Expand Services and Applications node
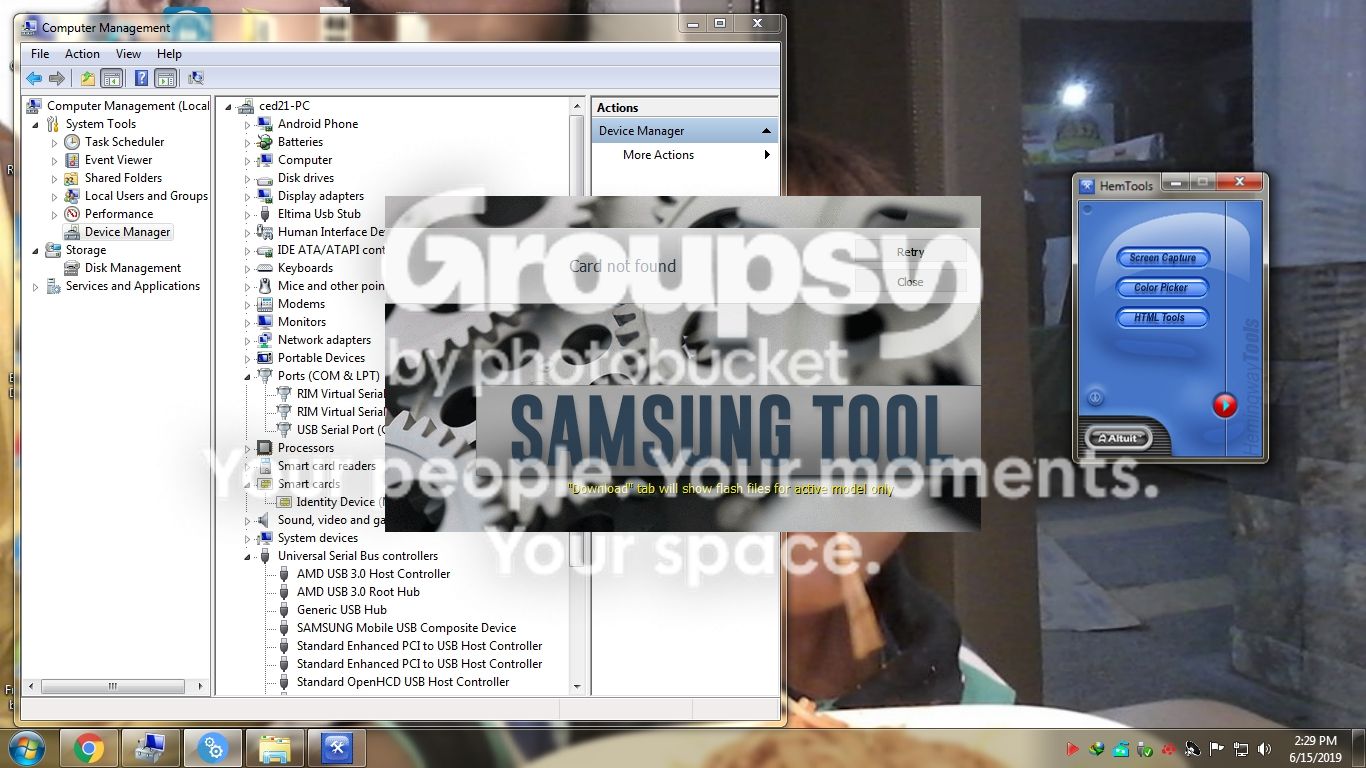 coord(37,286)
